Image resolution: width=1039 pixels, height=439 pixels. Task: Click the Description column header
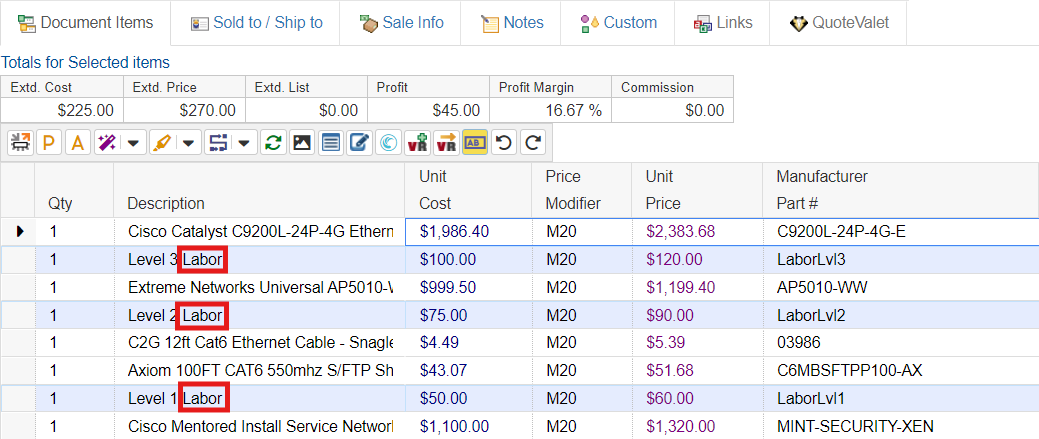pyautogui.click(x=166, y=203)
